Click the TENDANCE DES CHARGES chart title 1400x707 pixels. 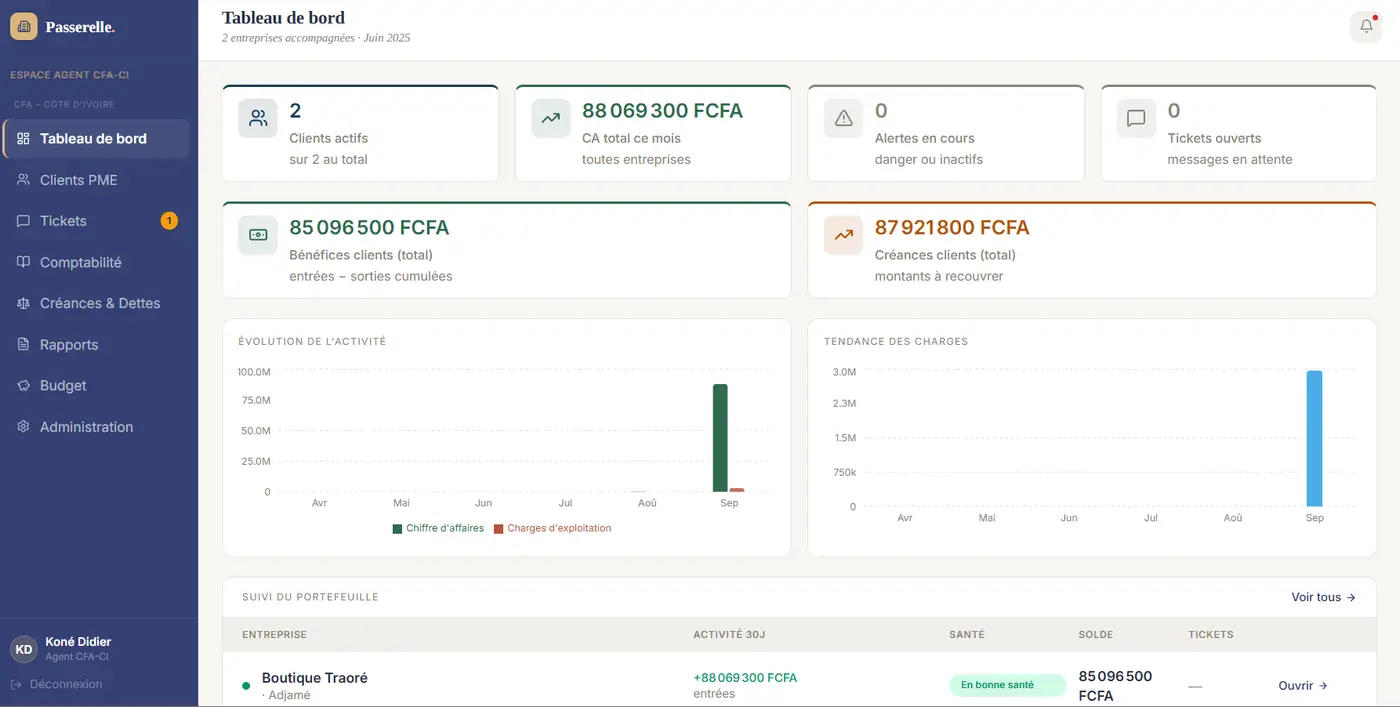pos(896,342)
